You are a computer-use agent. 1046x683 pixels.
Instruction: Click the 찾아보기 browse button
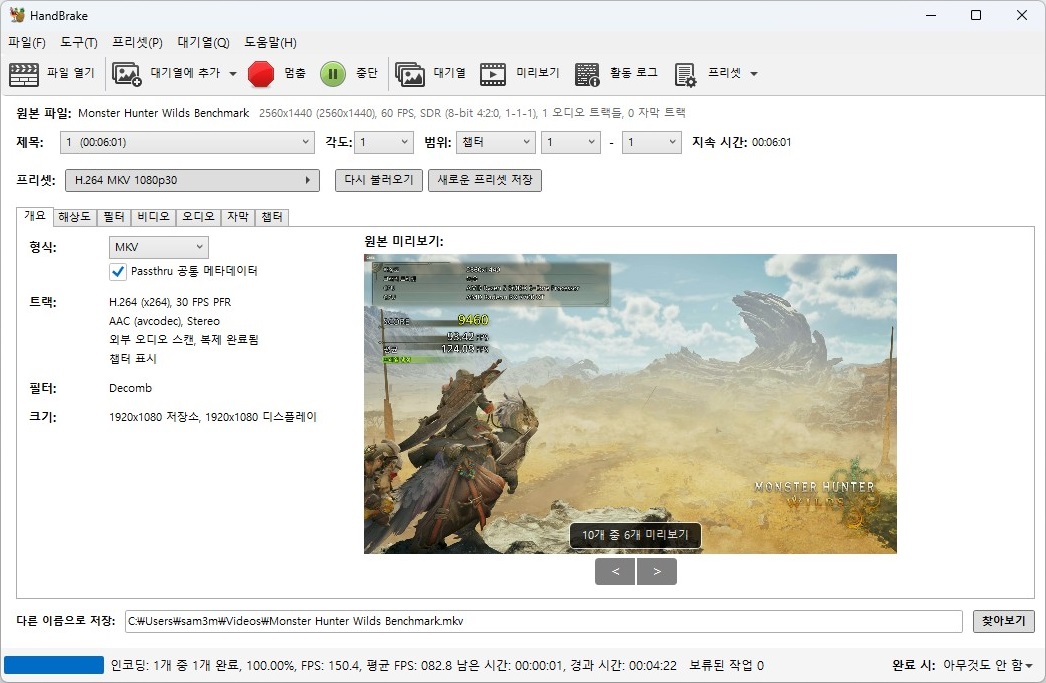(x=1003, y=621)
